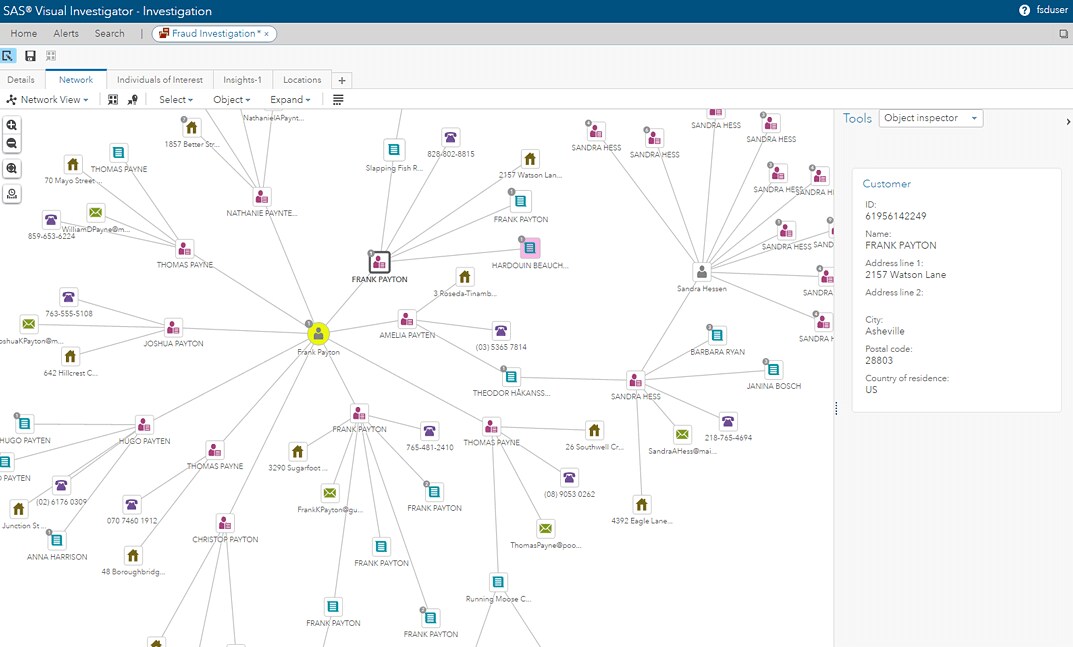Select the highlighted Frank Payton person node
This screenshot has width=1073, height=647.
click(318, 333)
